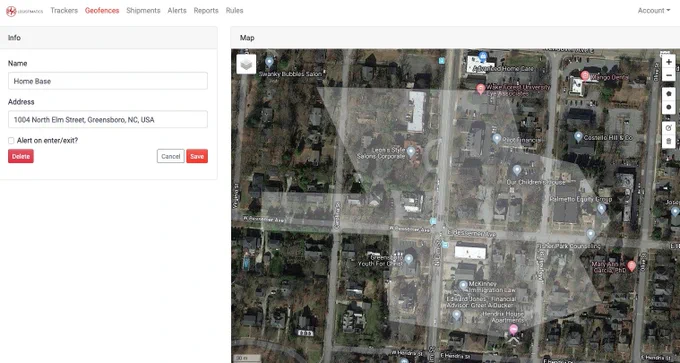680x363 pixels.
Task: Save the geofence changes
Action: pyautogui.click(x=197, y=156)
